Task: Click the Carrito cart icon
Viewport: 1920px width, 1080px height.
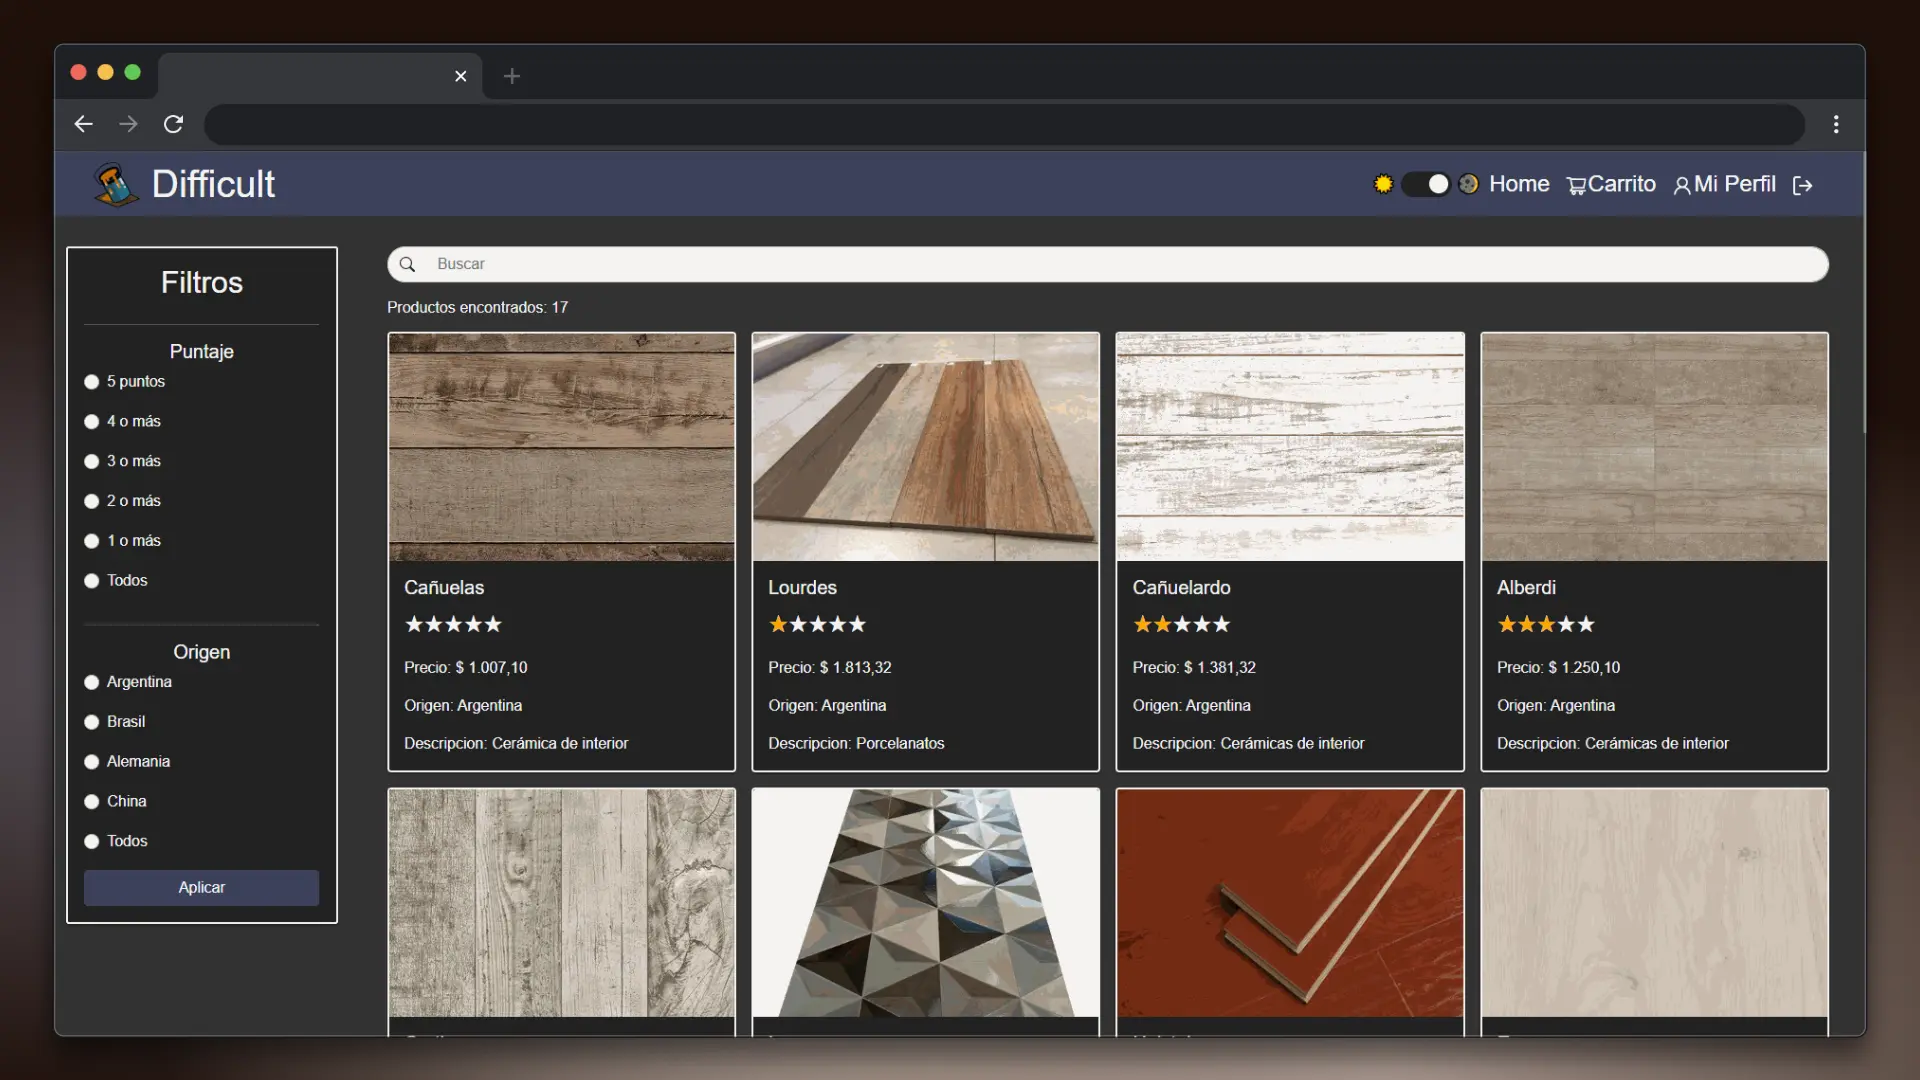Action: (1576, 185)
